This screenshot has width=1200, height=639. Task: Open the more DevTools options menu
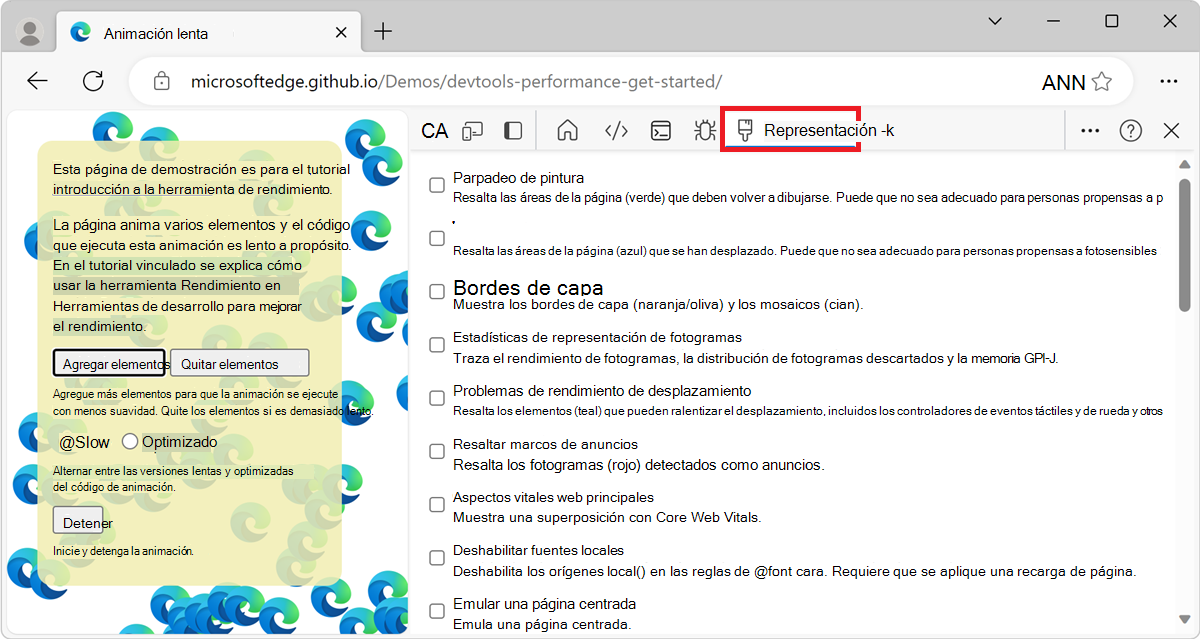point(1089,130)
